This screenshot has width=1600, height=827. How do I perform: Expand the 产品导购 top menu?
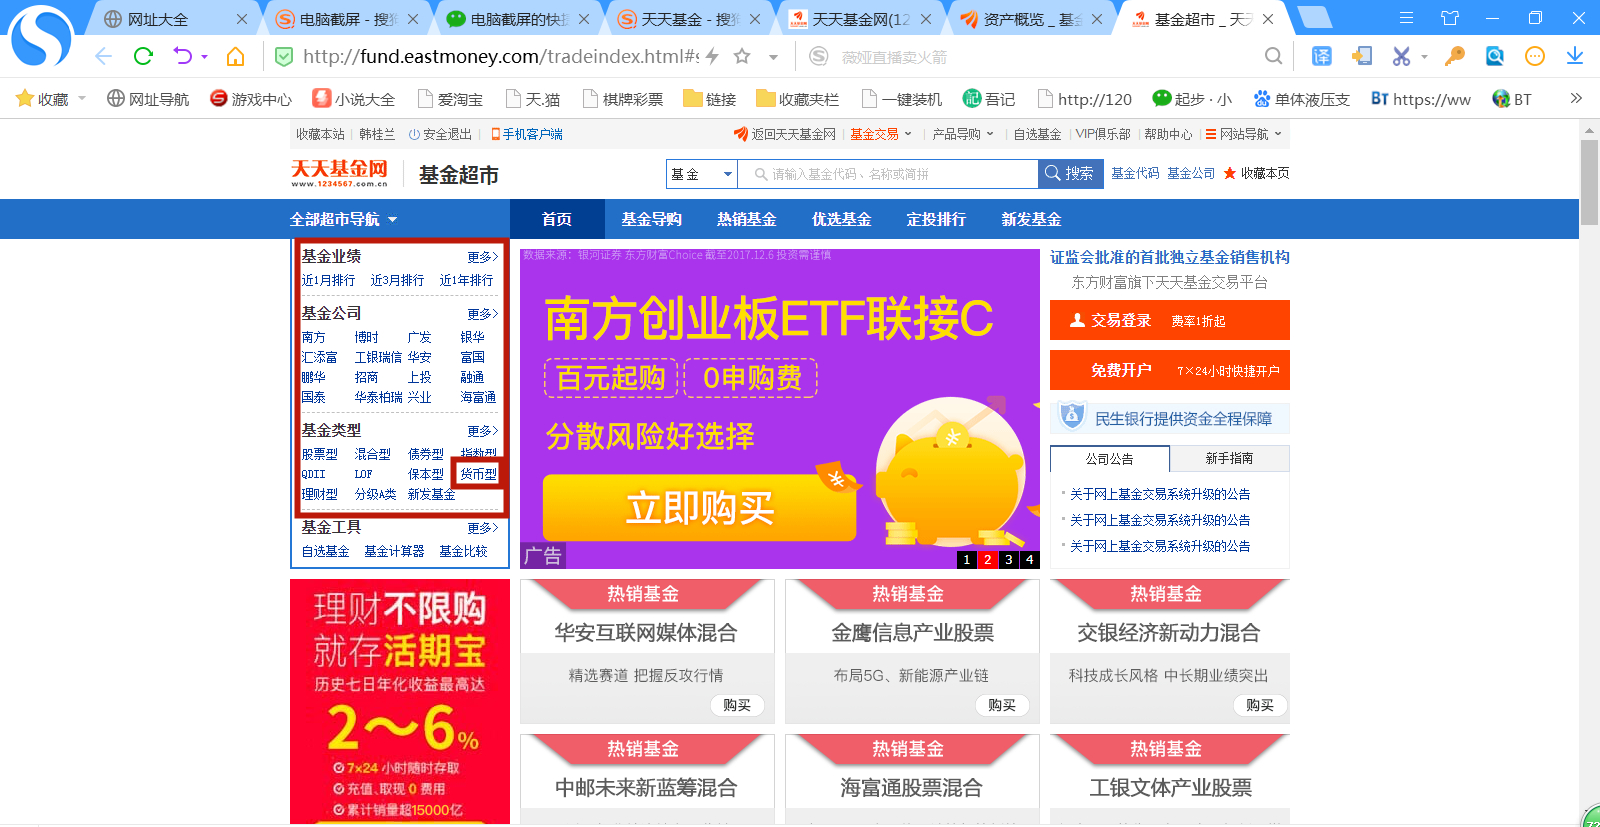point(963,134)
